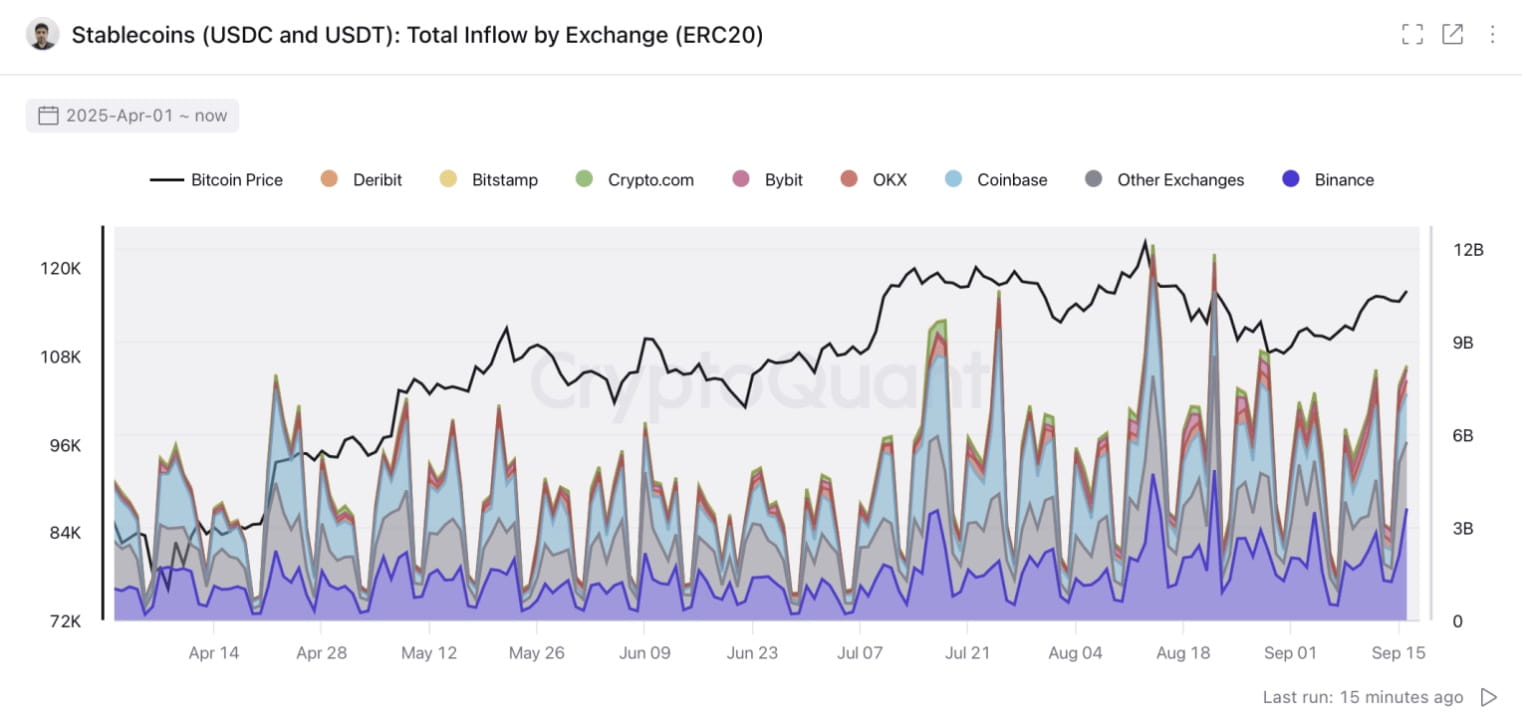Click the Sep 15 axis label on chart
This screenshot has width=1522, height=720.
1399,653
